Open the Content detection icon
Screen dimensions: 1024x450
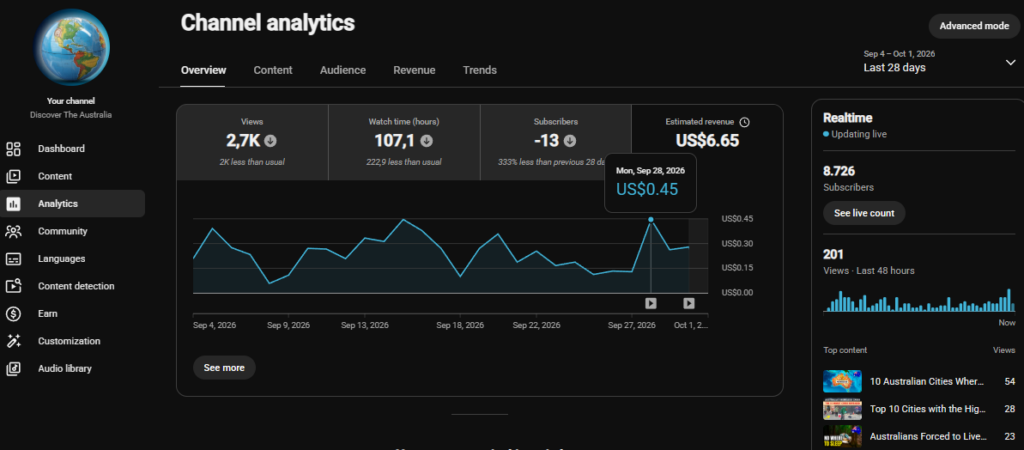click(13, 286)
